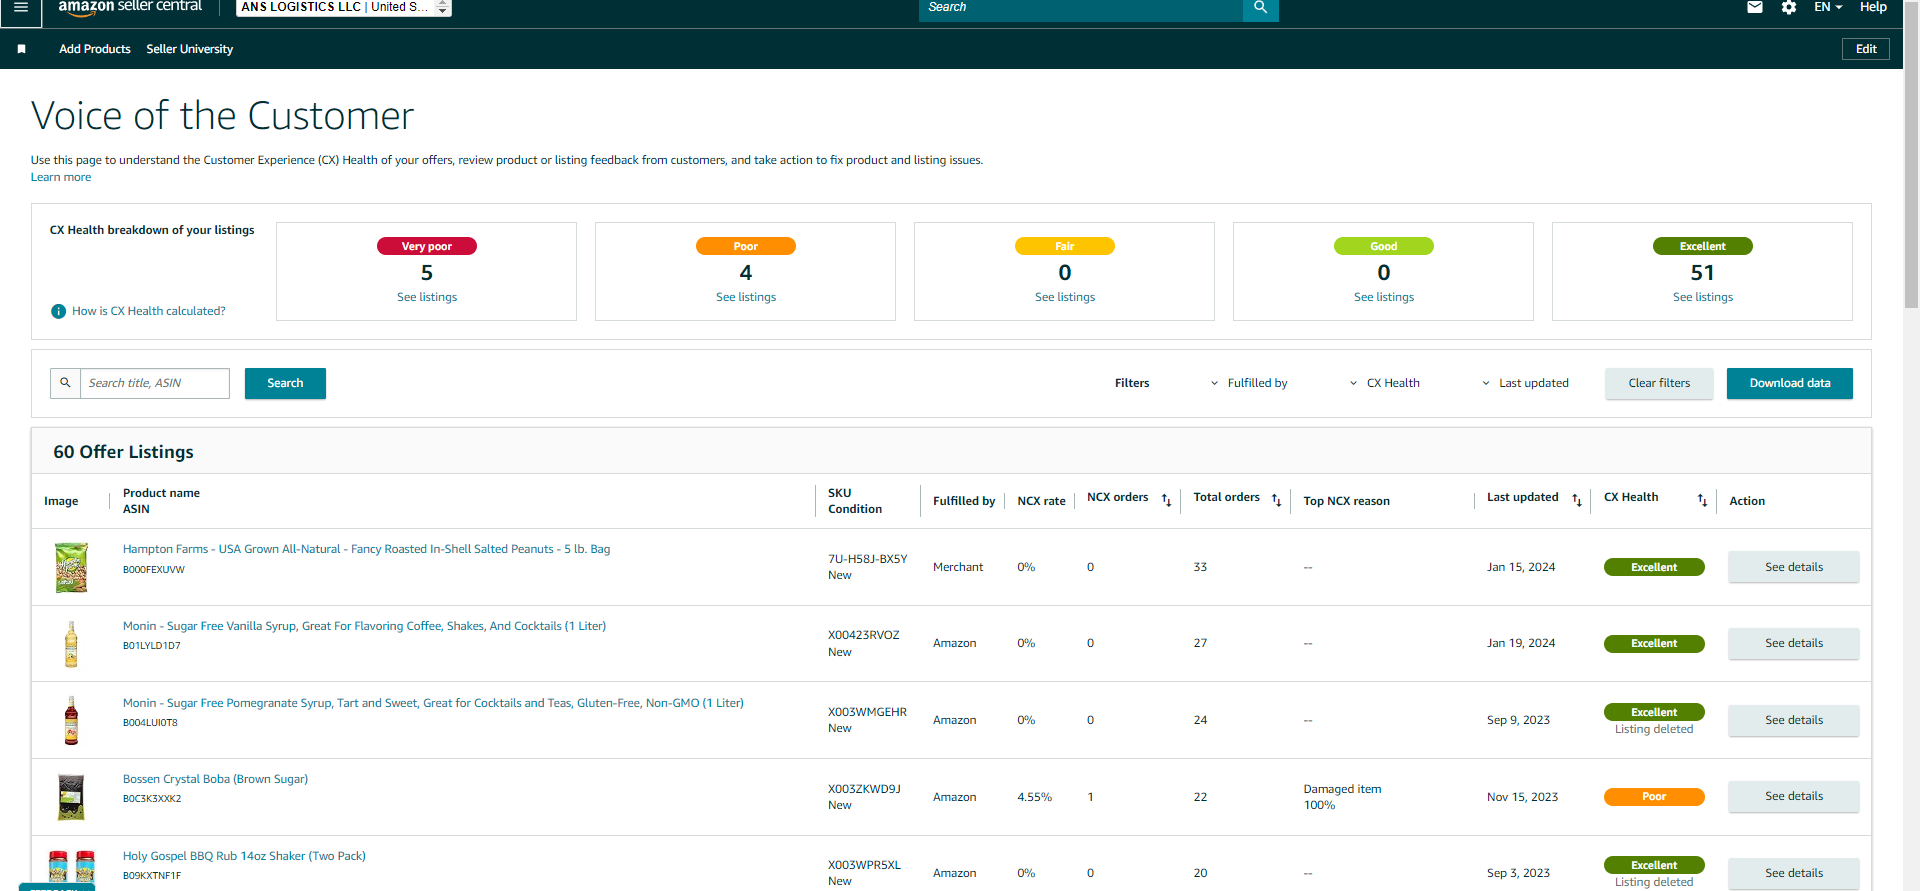Viewport: 1920px width, 891px height.
Task: Expand the CX Health filter
Action: (1384, 383)
